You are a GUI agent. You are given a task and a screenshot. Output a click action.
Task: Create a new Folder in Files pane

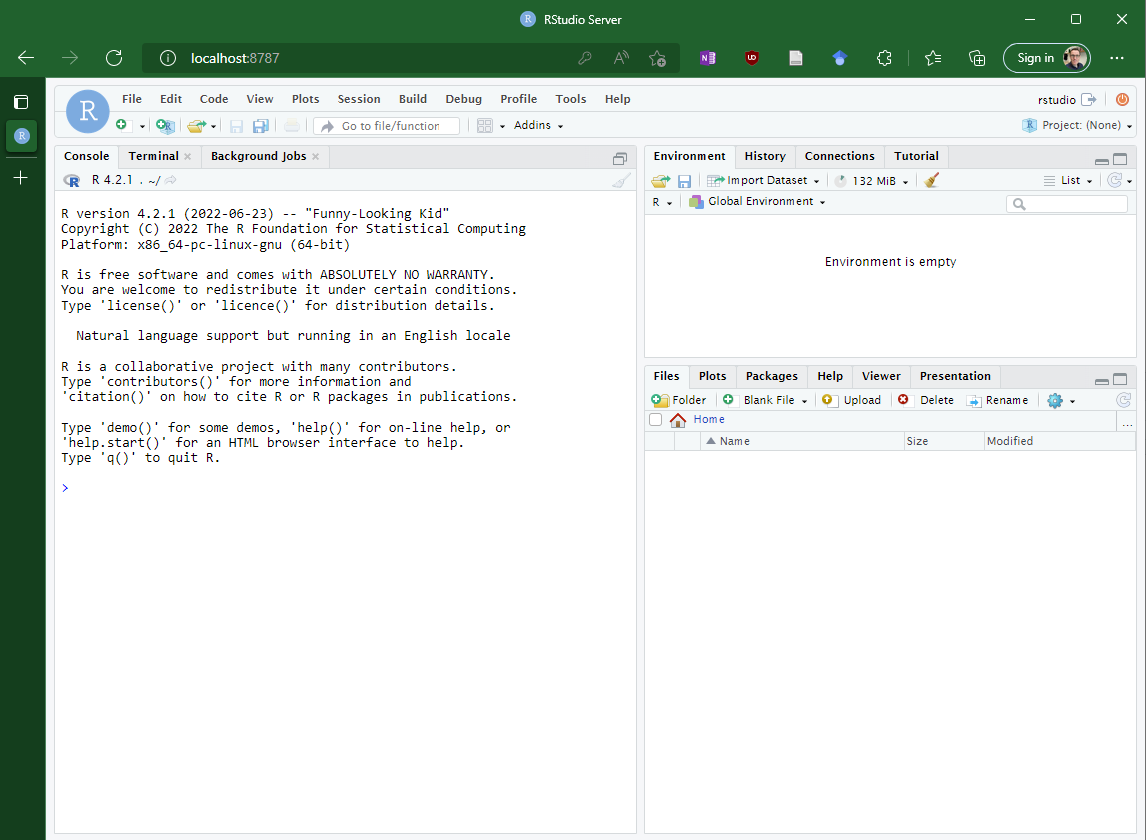(679, 400)
